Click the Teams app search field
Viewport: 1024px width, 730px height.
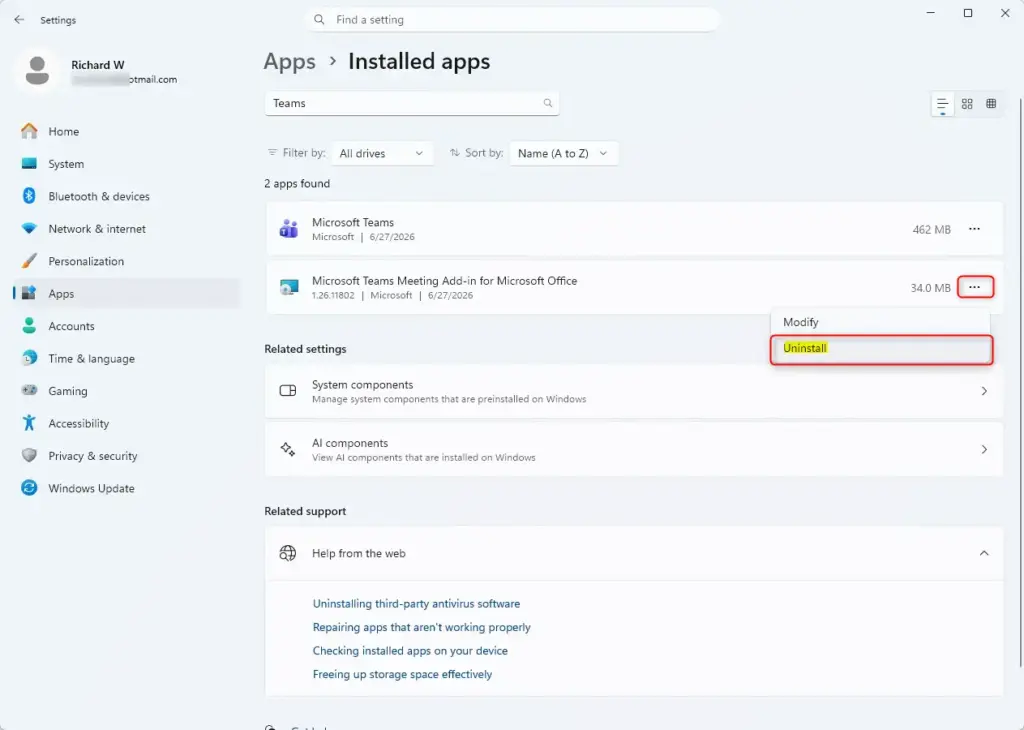[411, 103]
